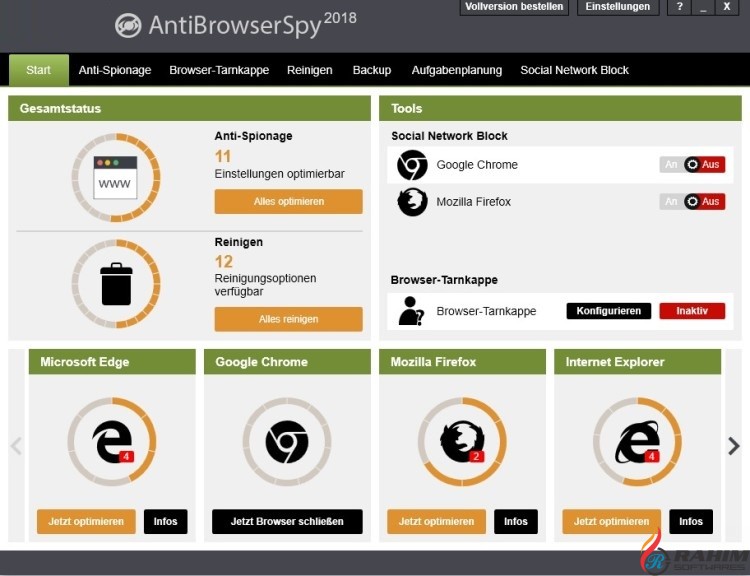Toggle Social Network Block for Google Chrome
This screenshot has width=750, height=576.
click(x=692, y=165)
